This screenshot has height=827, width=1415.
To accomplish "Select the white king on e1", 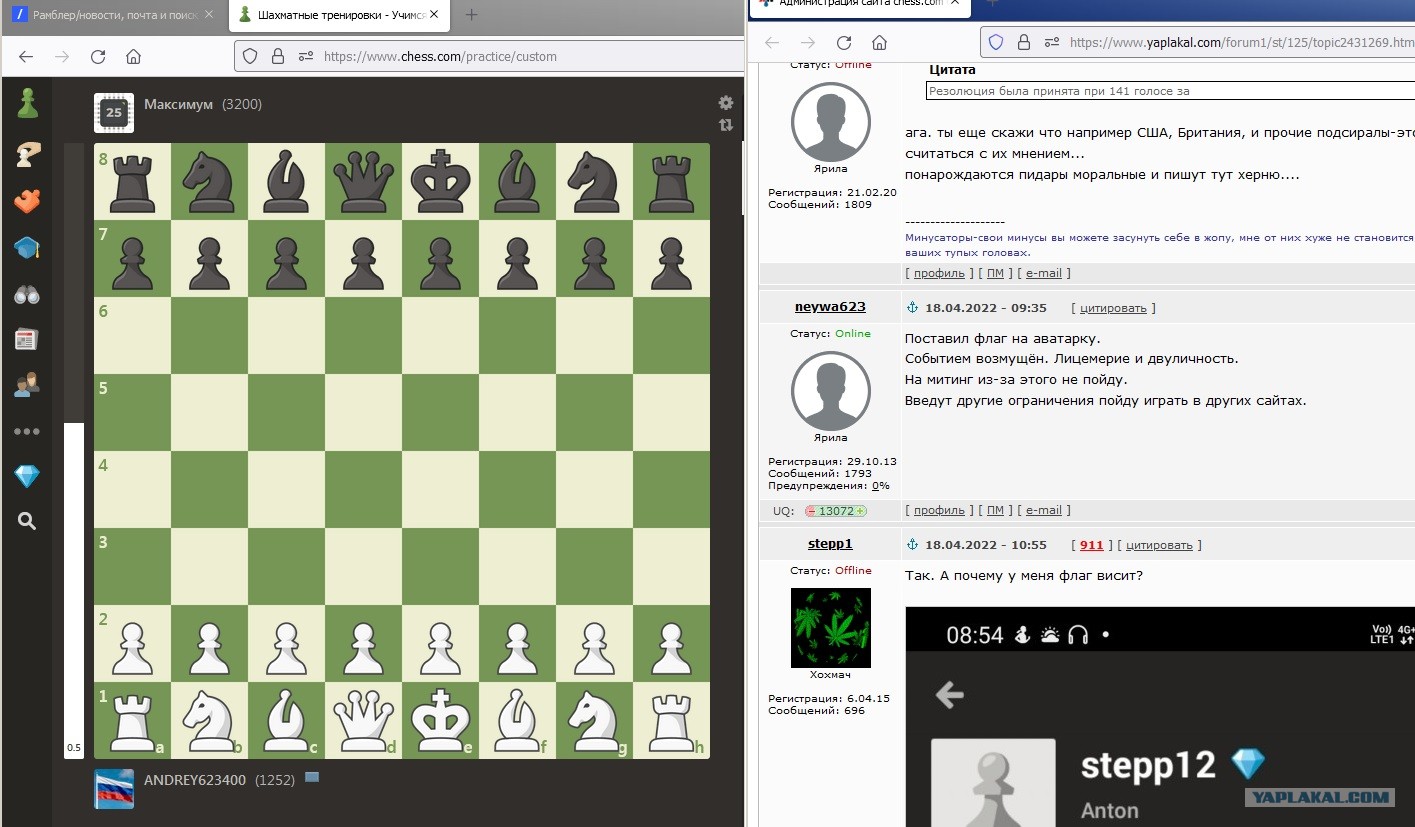I will (x=440, y=720).
